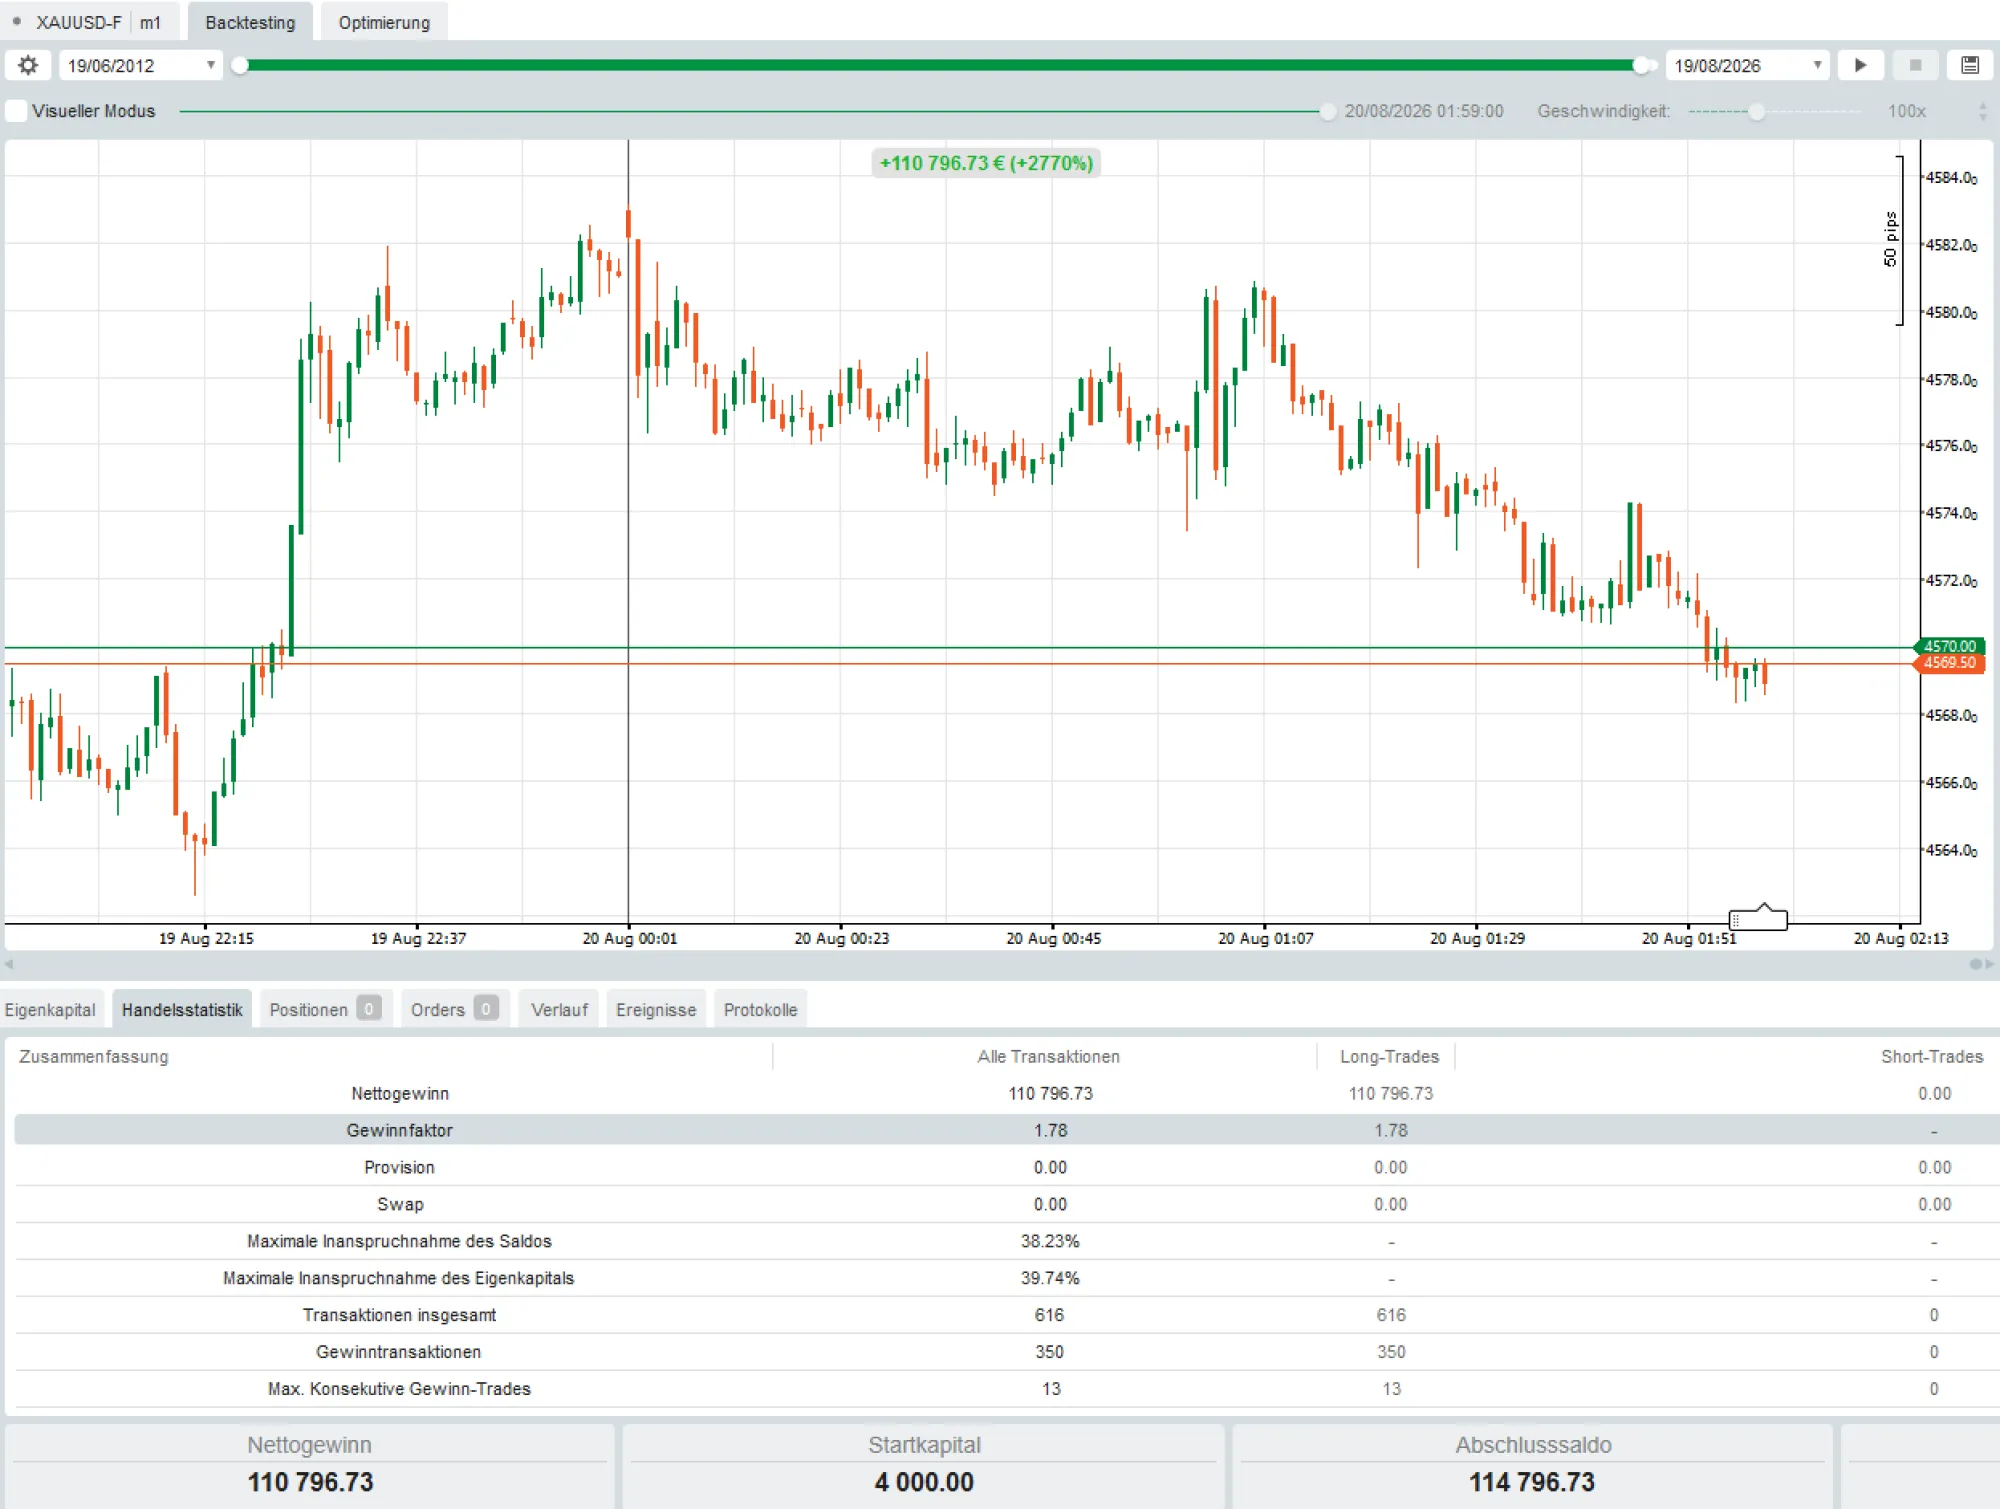Start the backtest with play button
2000x1509 pixels.
coord(1860,65)
